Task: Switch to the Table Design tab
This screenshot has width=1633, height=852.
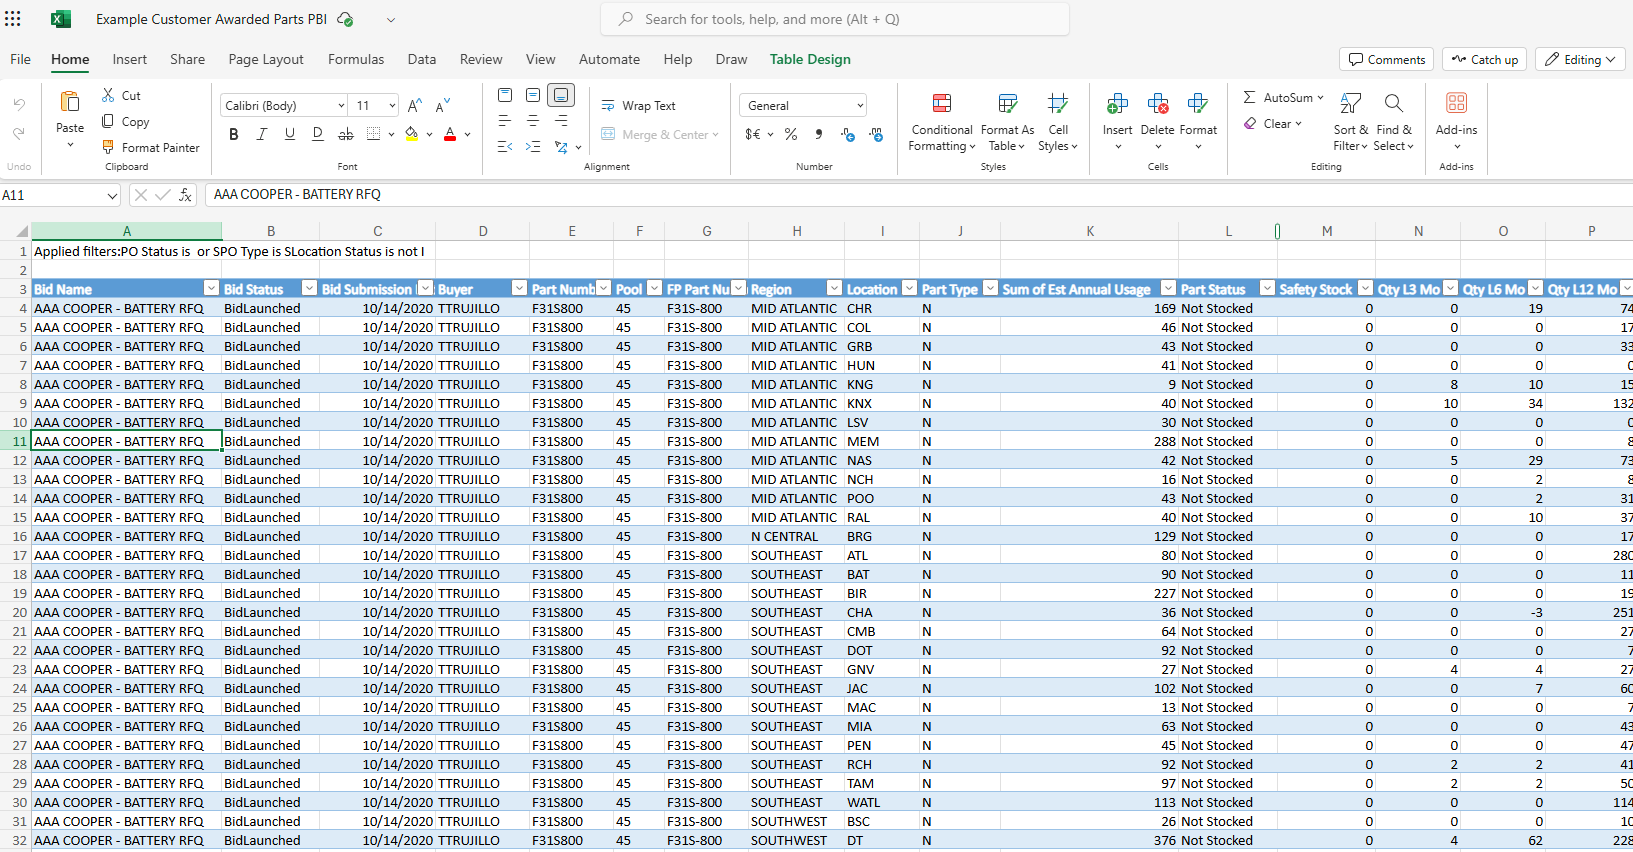Action: [x=810, y=59]
